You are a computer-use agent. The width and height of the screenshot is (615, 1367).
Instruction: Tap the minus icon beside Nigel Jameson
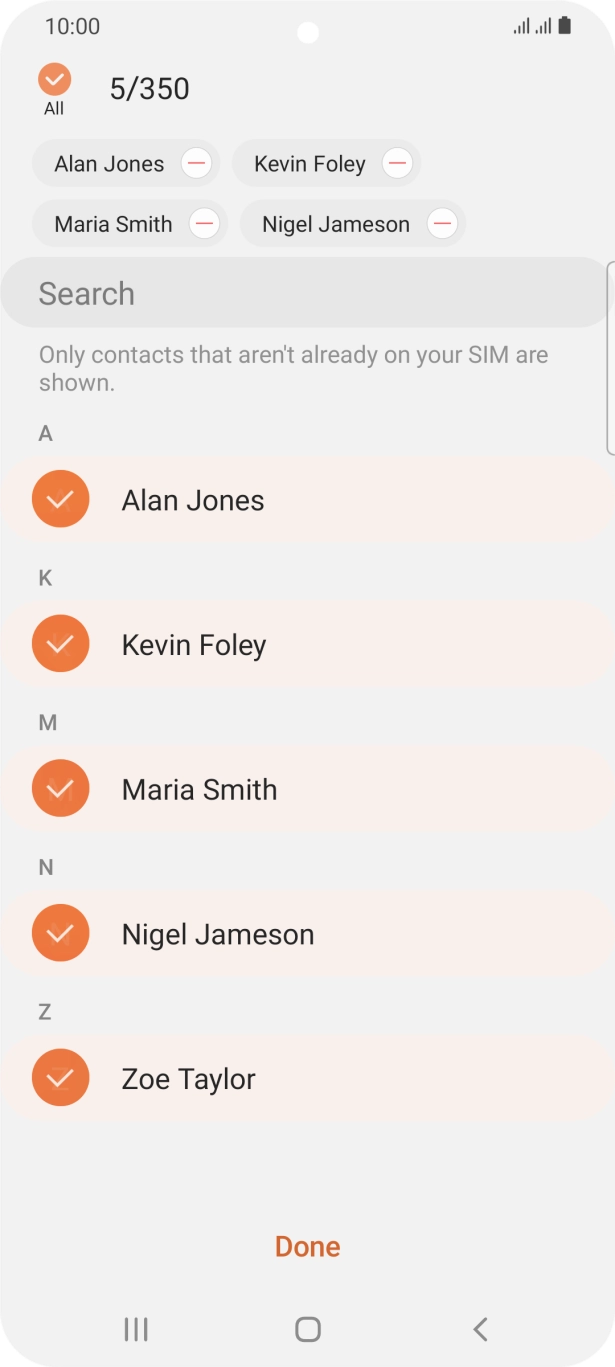(x=442, y=224)
